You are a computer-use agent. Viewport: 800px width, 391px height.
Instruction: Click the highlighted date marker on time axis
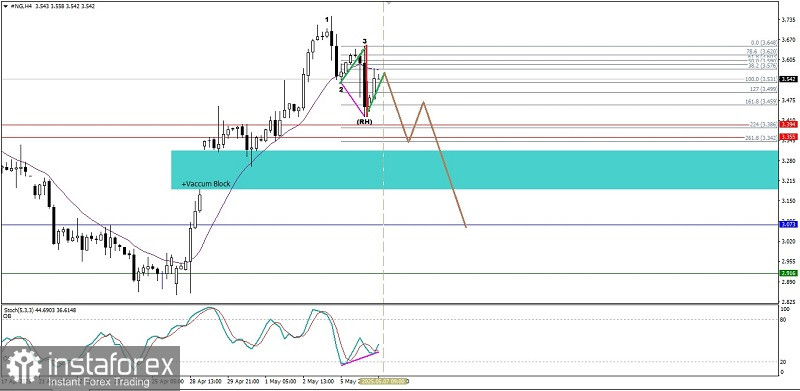click(x=382, y=381)
